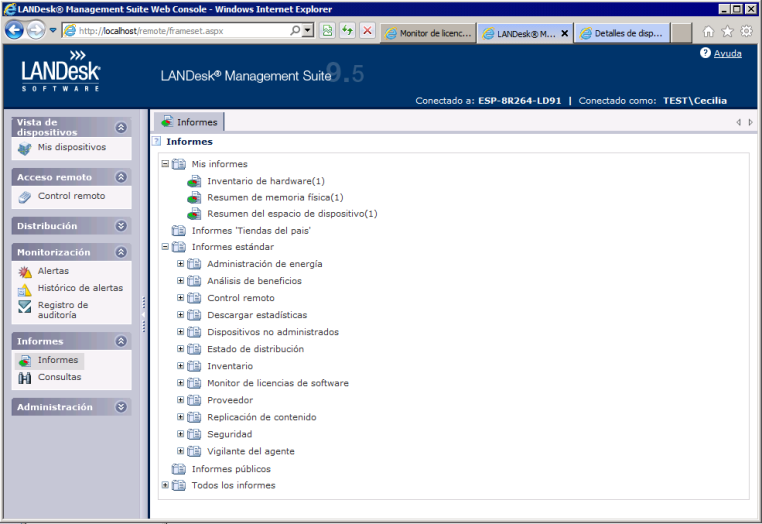This screenshot has width=762, height=524.
Task: Open the Alertas icon under Monitorización
Action: tap(24, 272)
